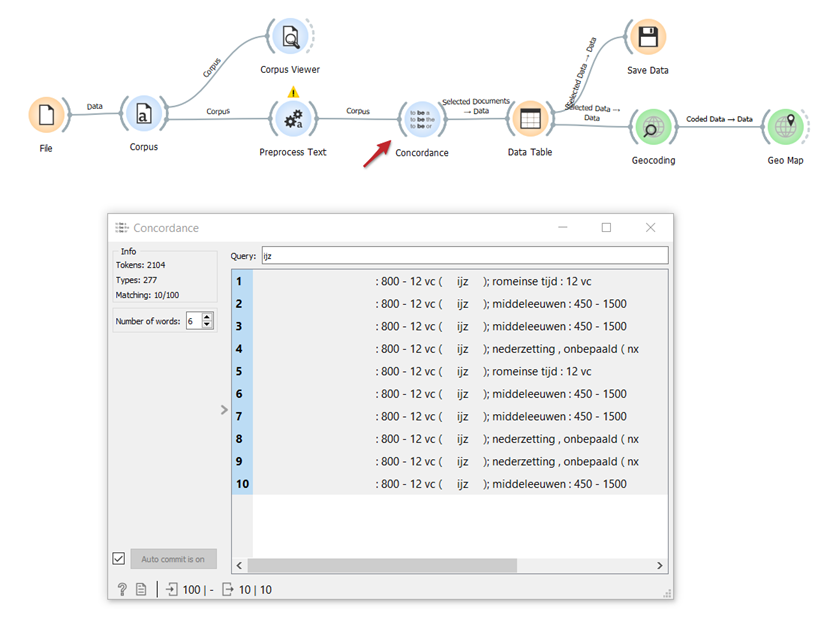Open the report icon in status bar

tap(142, 590)
